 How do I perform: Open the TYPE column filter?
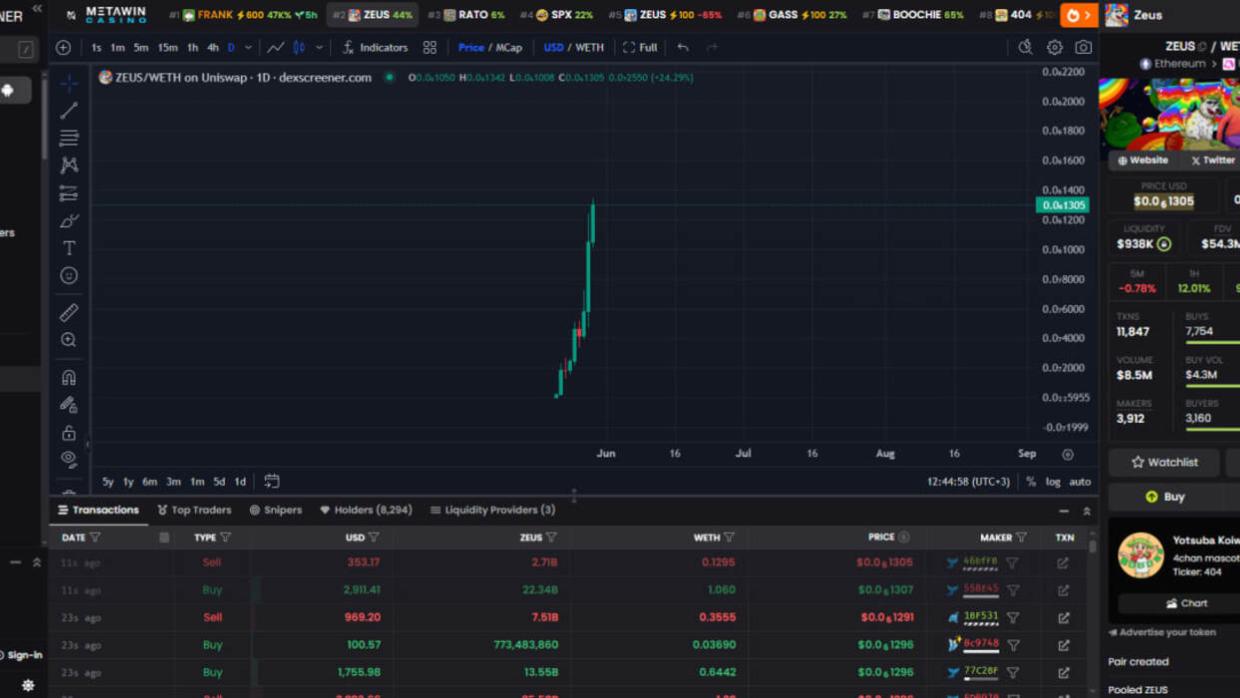[x=225, y=538]
